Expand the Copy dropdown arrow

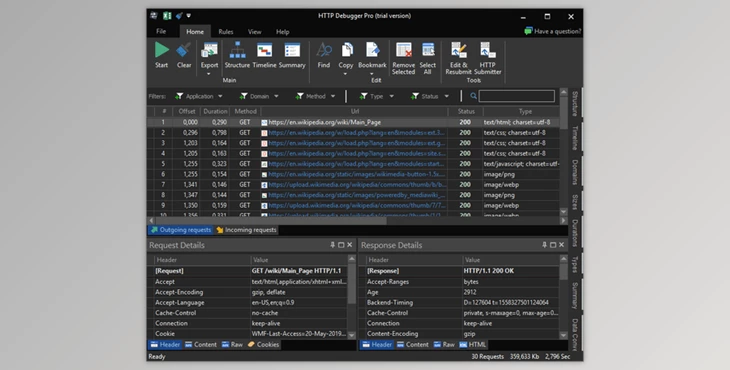(x=345, y=74)
